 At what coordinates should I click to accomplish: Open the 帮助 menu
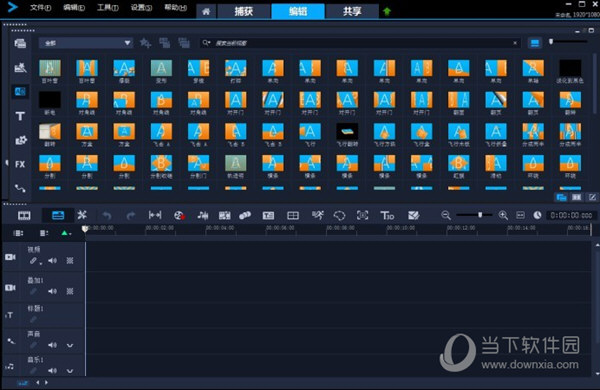175,7
